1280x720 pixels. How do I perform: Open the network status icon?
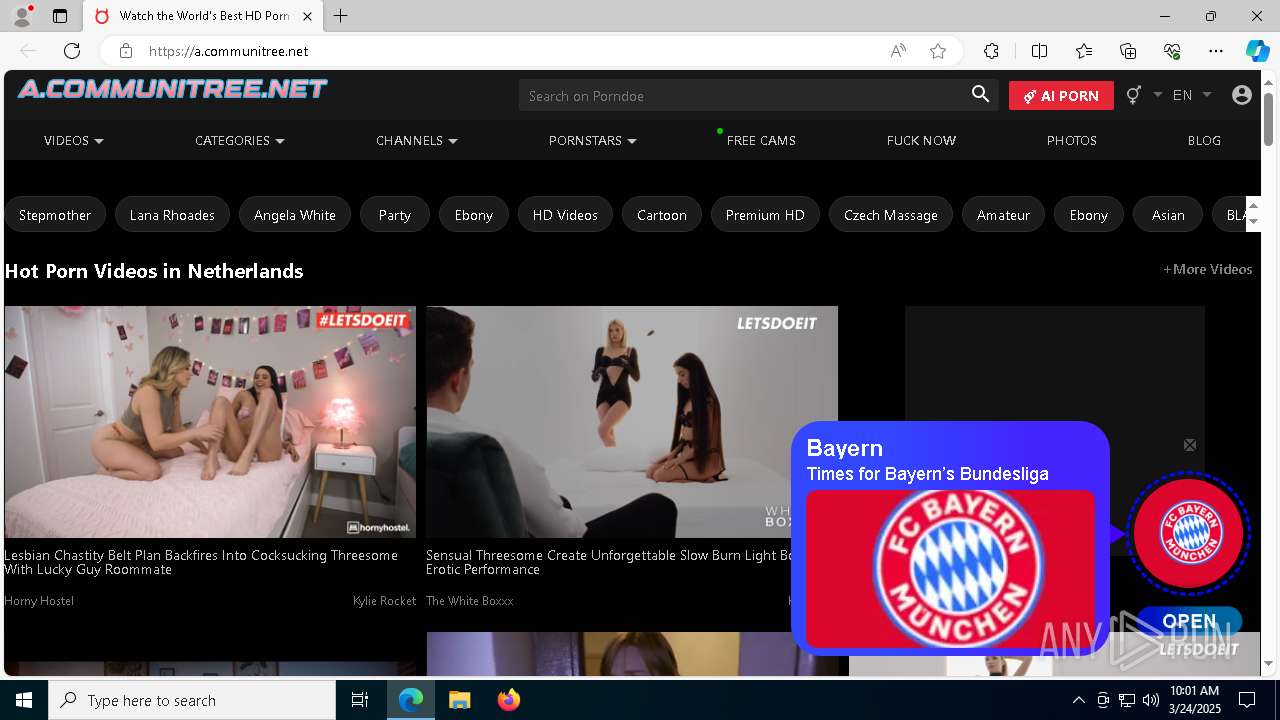(x=1126, y=700)
